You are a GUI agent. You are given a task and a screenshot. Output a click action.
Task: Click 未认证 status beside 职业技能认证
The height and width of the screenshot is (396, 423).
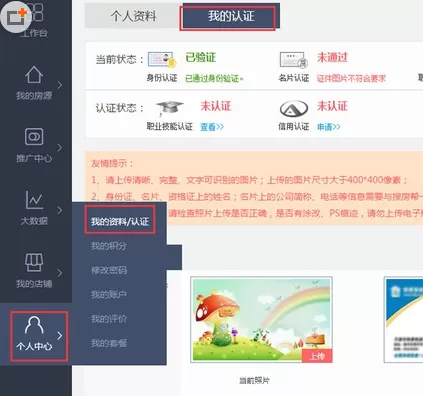(x=216, y=106)
